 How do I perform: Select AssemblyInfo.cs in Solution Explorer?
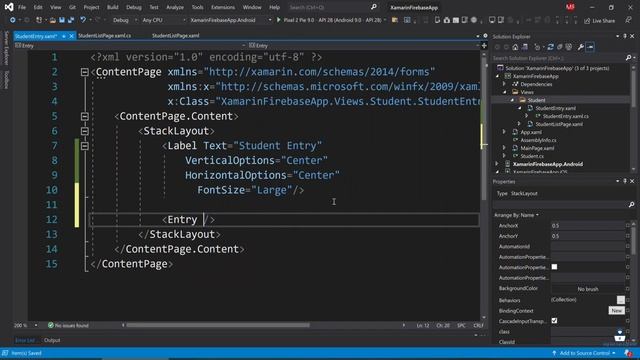[x=538, y=140]
